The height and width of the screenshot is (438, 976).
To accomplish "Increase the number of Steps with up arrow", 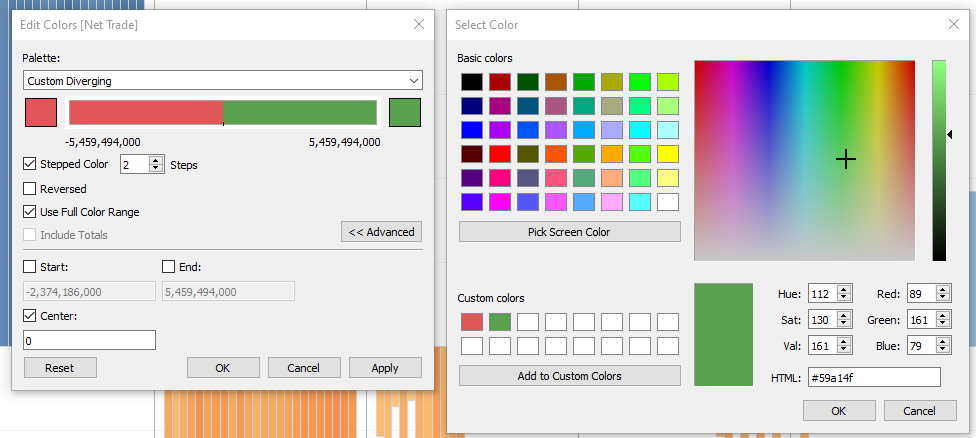I will [x=156, y=160].
